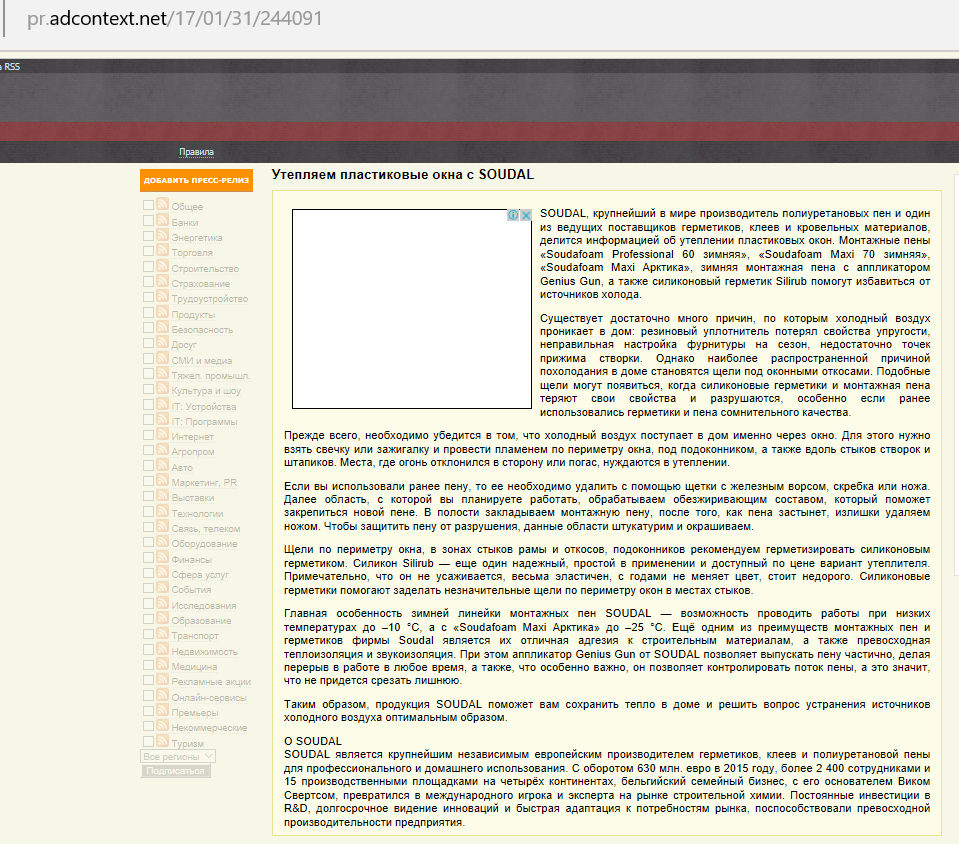Tick the Банки checkbox
The height and width of the screenshot is (844, 959).
(149, 221)
